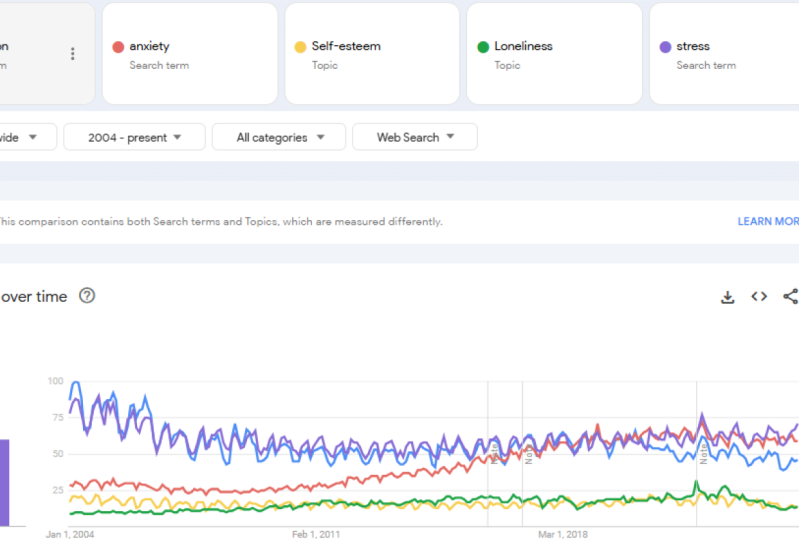This screenshot has width=799, height=540.
Task: Click the '50' y-axis value
Action: pyautogui.click(x=58, y=453)
